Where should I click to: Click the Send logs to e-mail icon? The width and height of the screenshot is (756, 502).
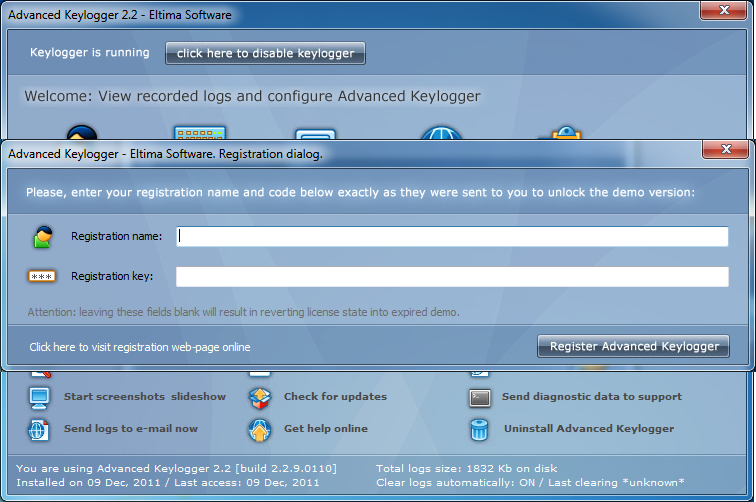(x=39, y=429)
